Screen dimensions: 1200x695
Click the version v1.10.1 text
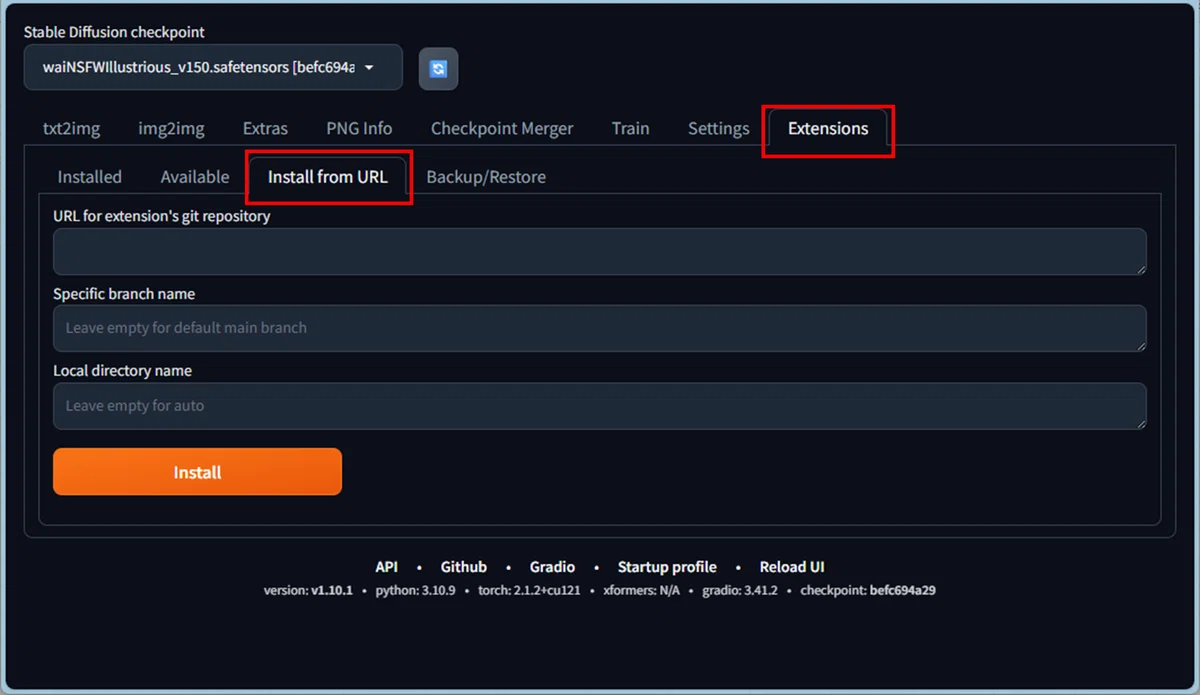click(x=308, y=591)
